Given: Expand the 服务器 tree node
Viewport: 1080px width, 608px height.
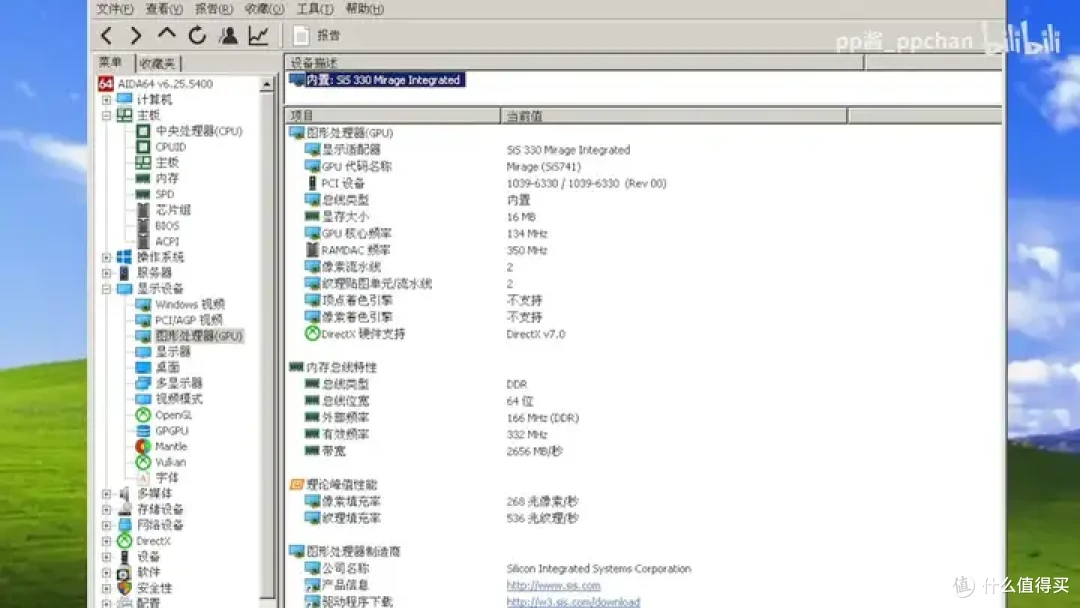Looking at the screenshot, I should (107, 273).
